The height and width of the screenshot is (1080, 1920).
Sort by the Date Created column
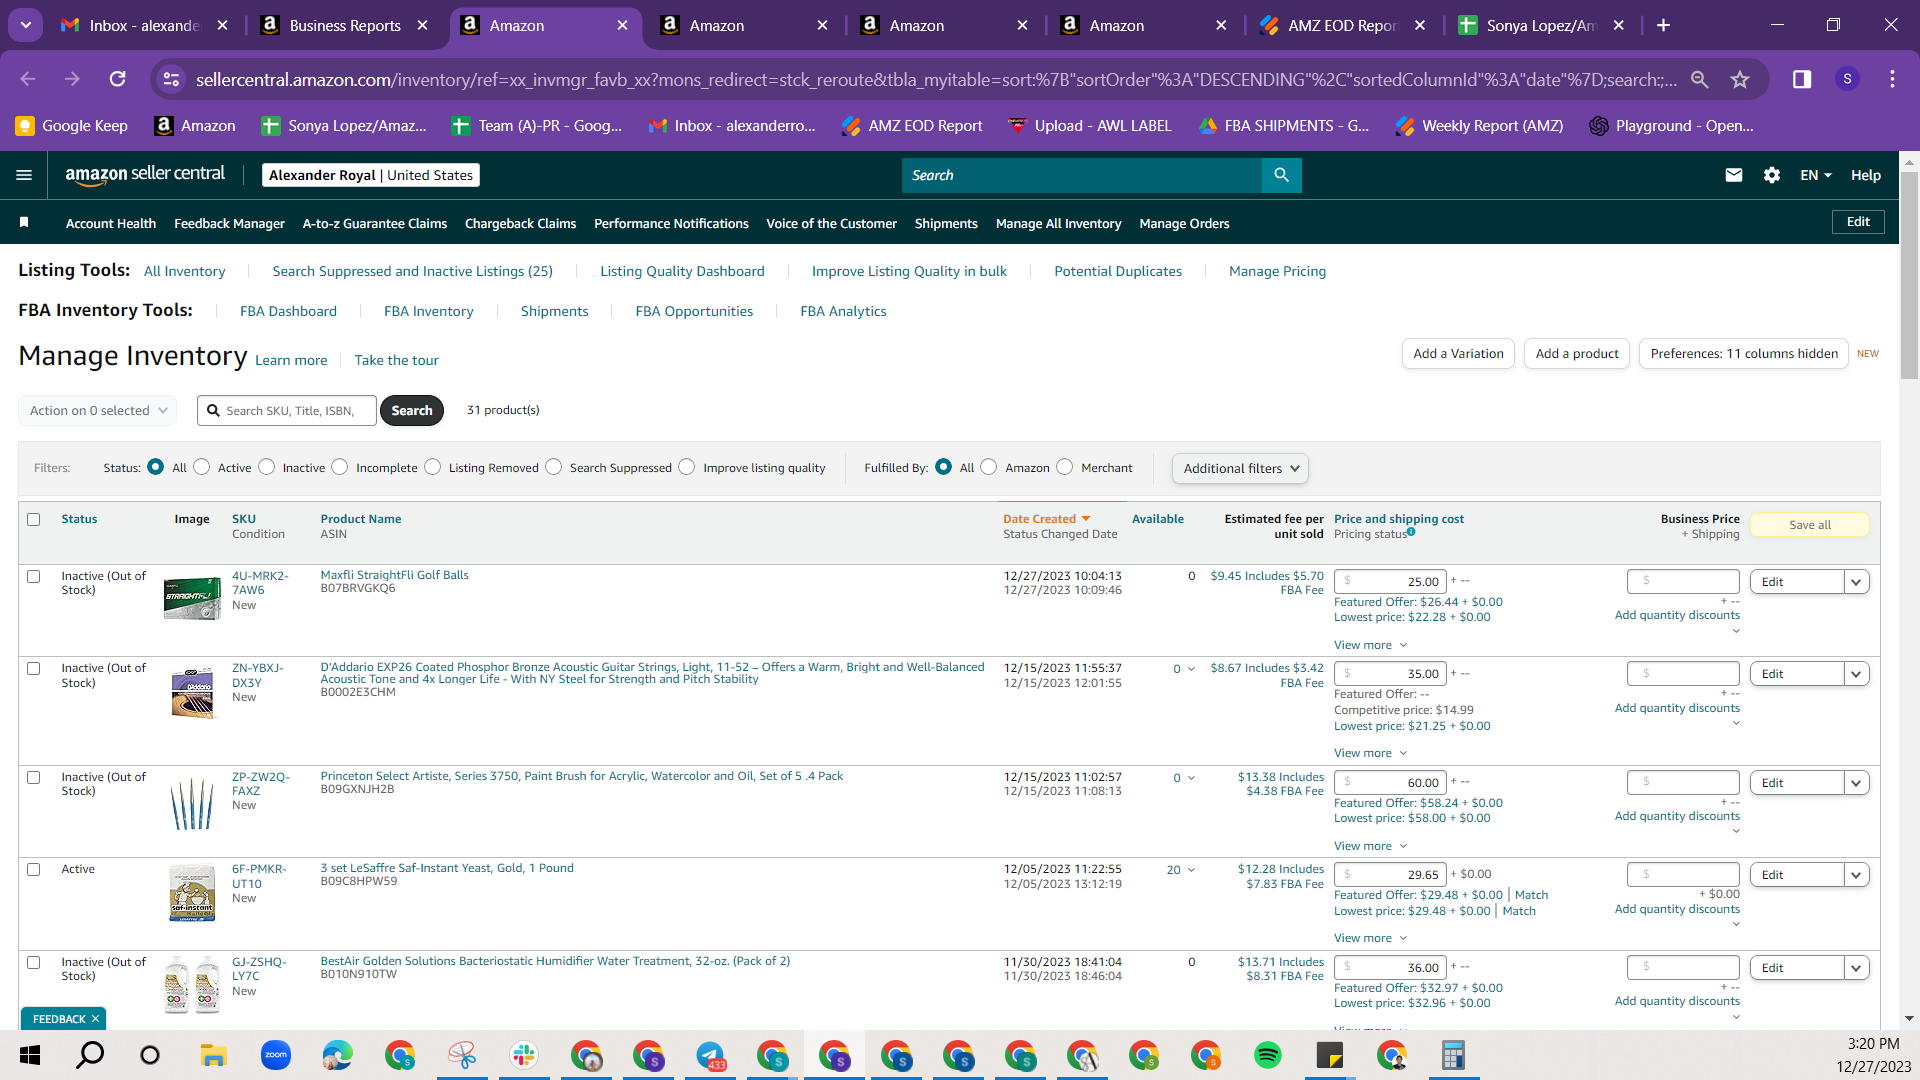pyautogui.click(x=1046, y=519)
